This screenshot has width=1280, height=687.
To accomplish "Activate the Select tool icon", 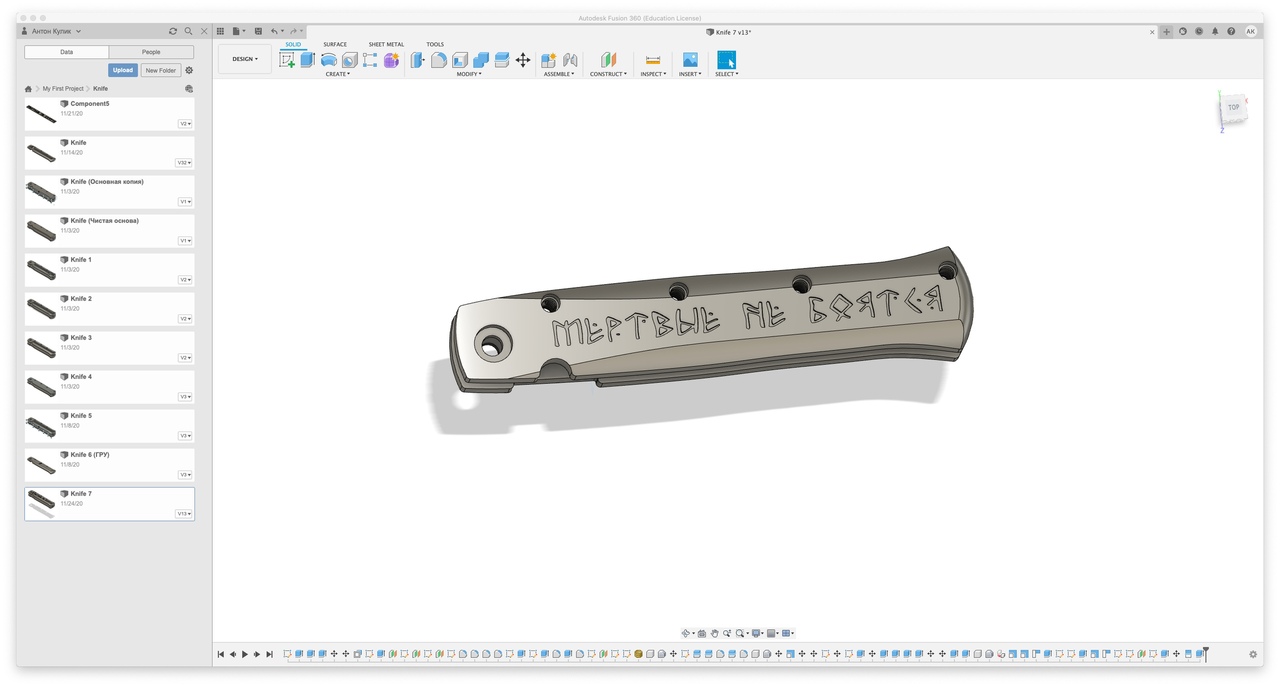I will 726,60.
